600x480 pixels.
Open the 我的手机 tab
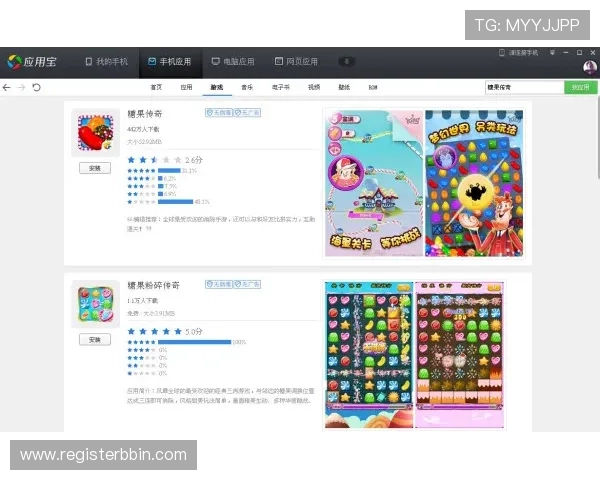click(106, 62)
